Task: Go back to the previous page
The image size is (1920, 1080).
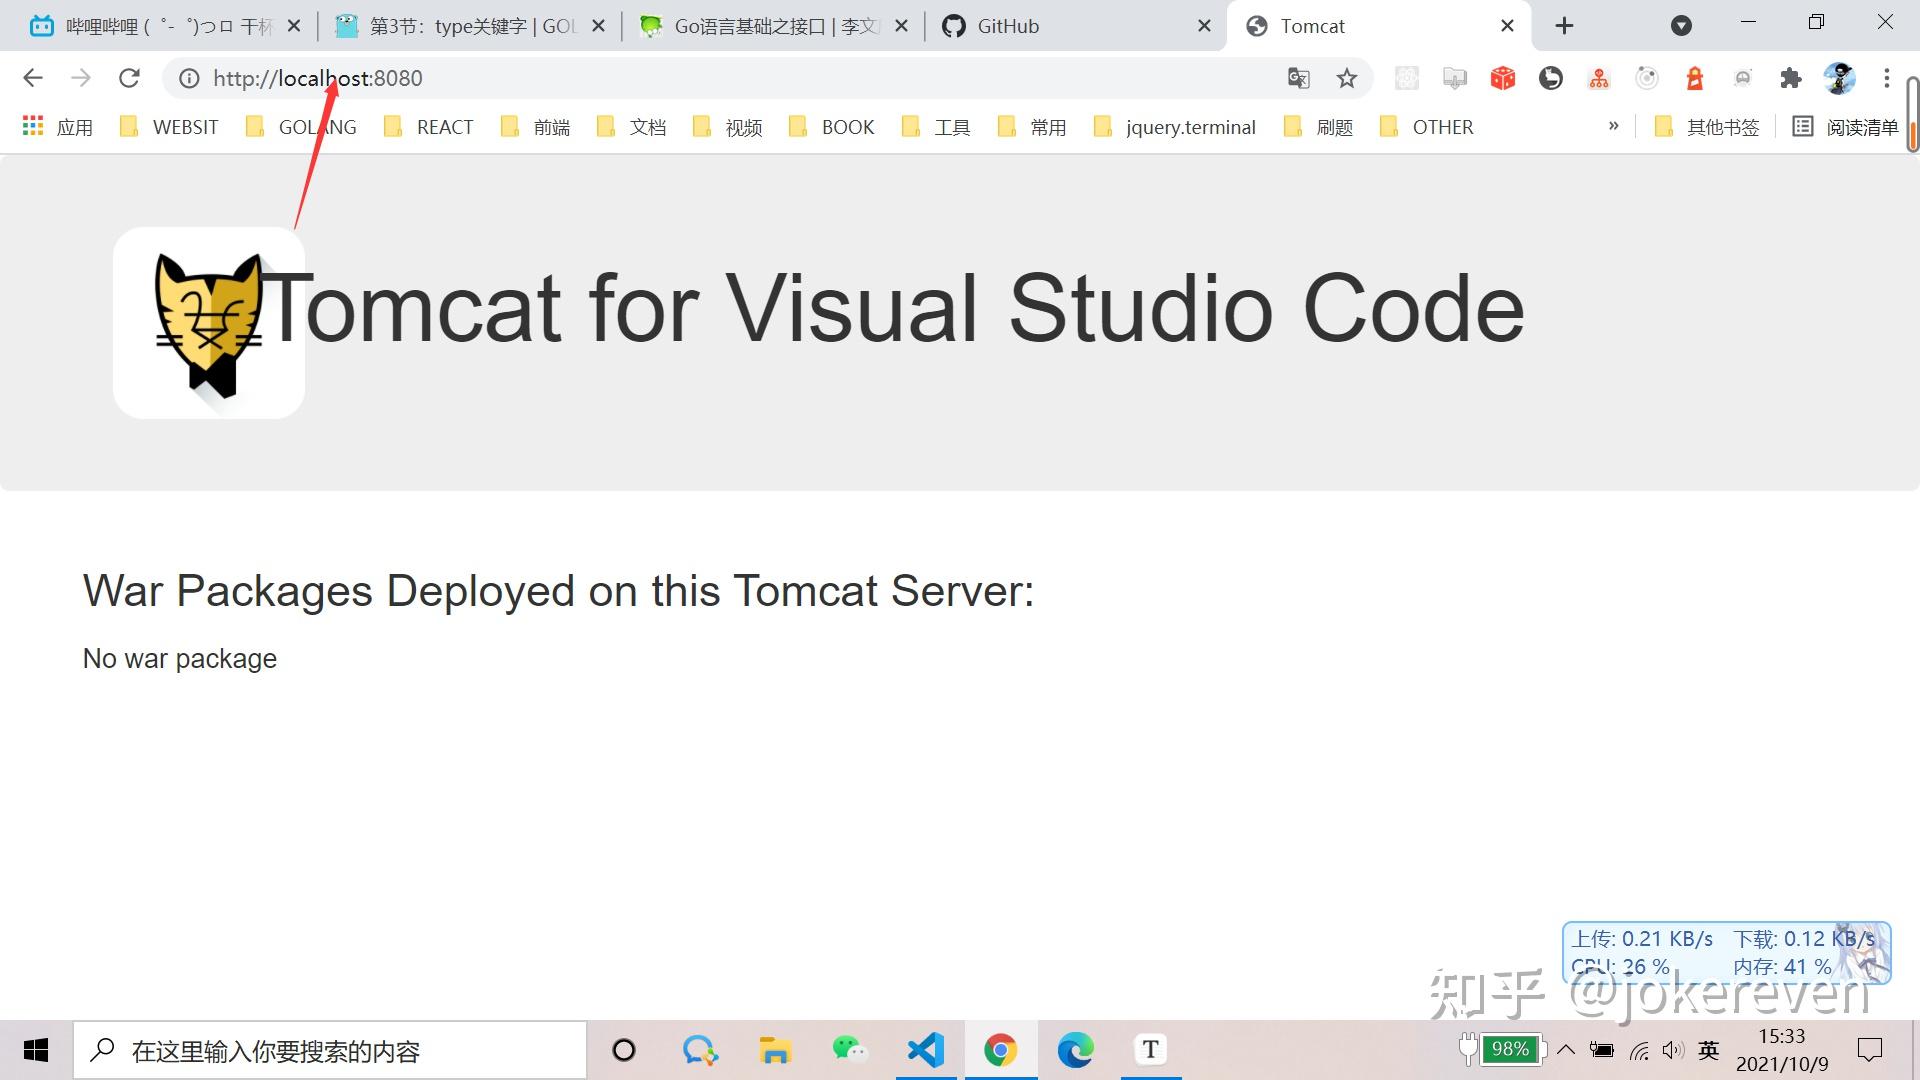Action: coord(33,78)
